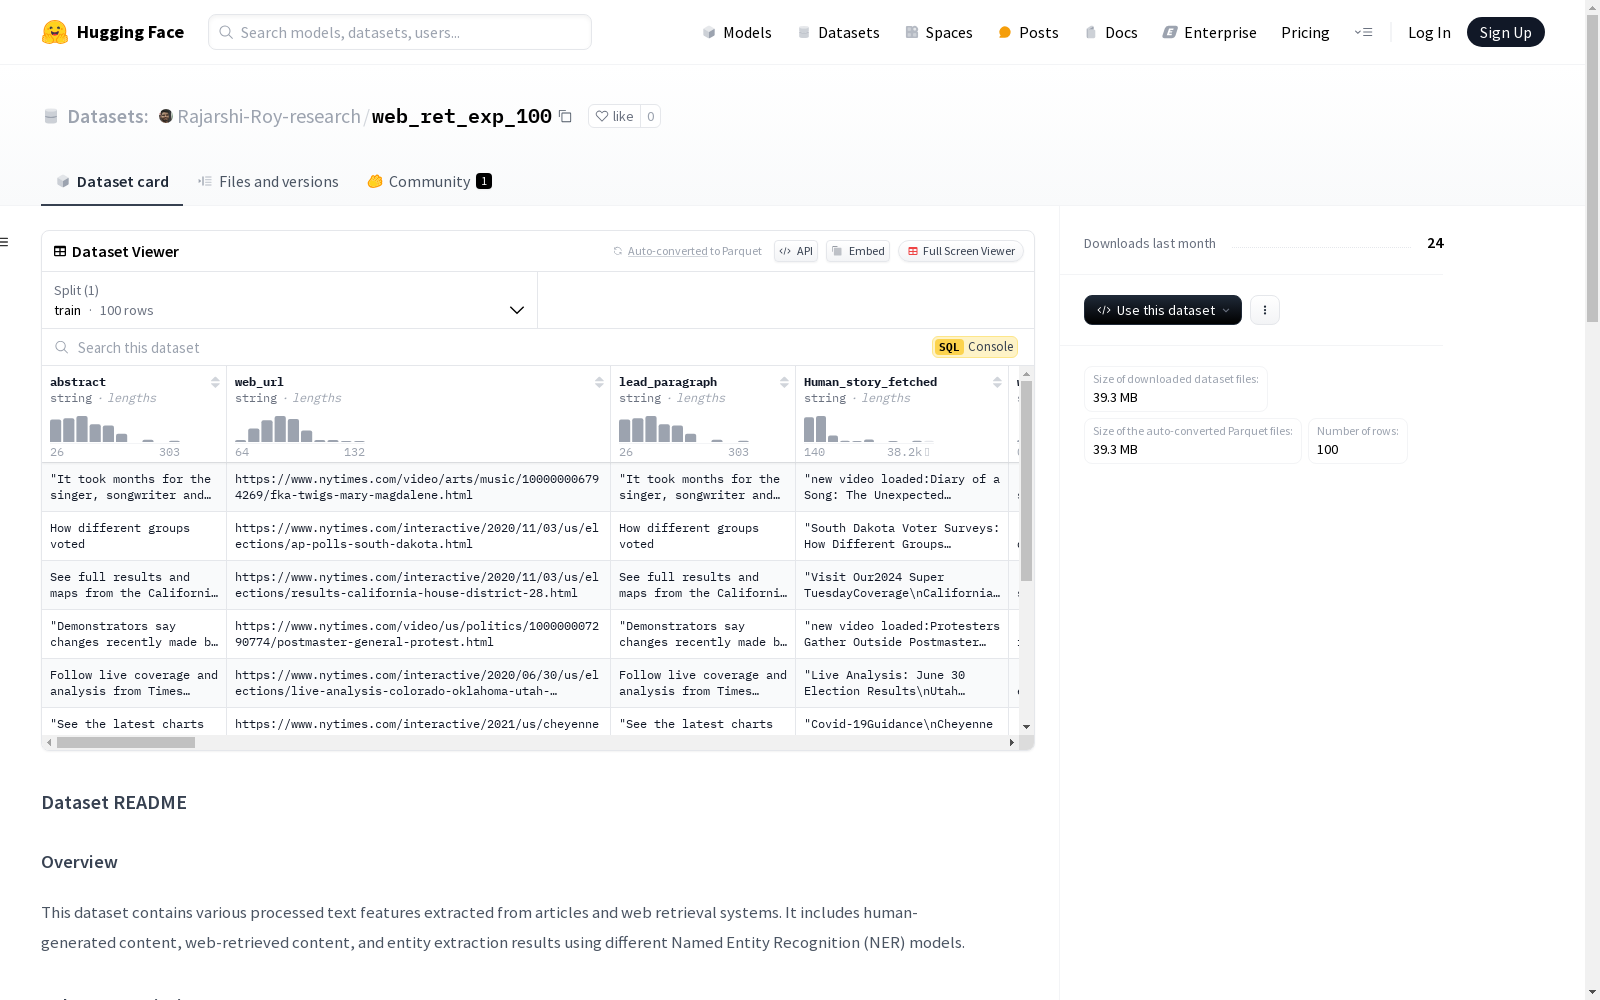Open Full Screen Viewer
The height and width of the screenshot is (1000, 1600).
tap(961, 251)
